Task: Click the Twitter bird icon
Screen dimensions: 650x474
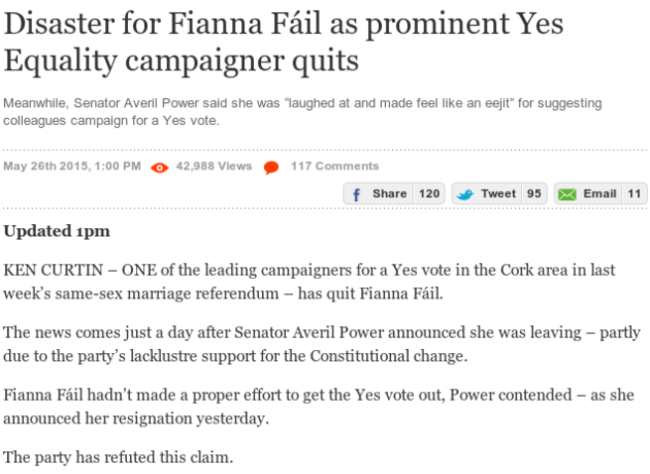Action: point(466,194)
